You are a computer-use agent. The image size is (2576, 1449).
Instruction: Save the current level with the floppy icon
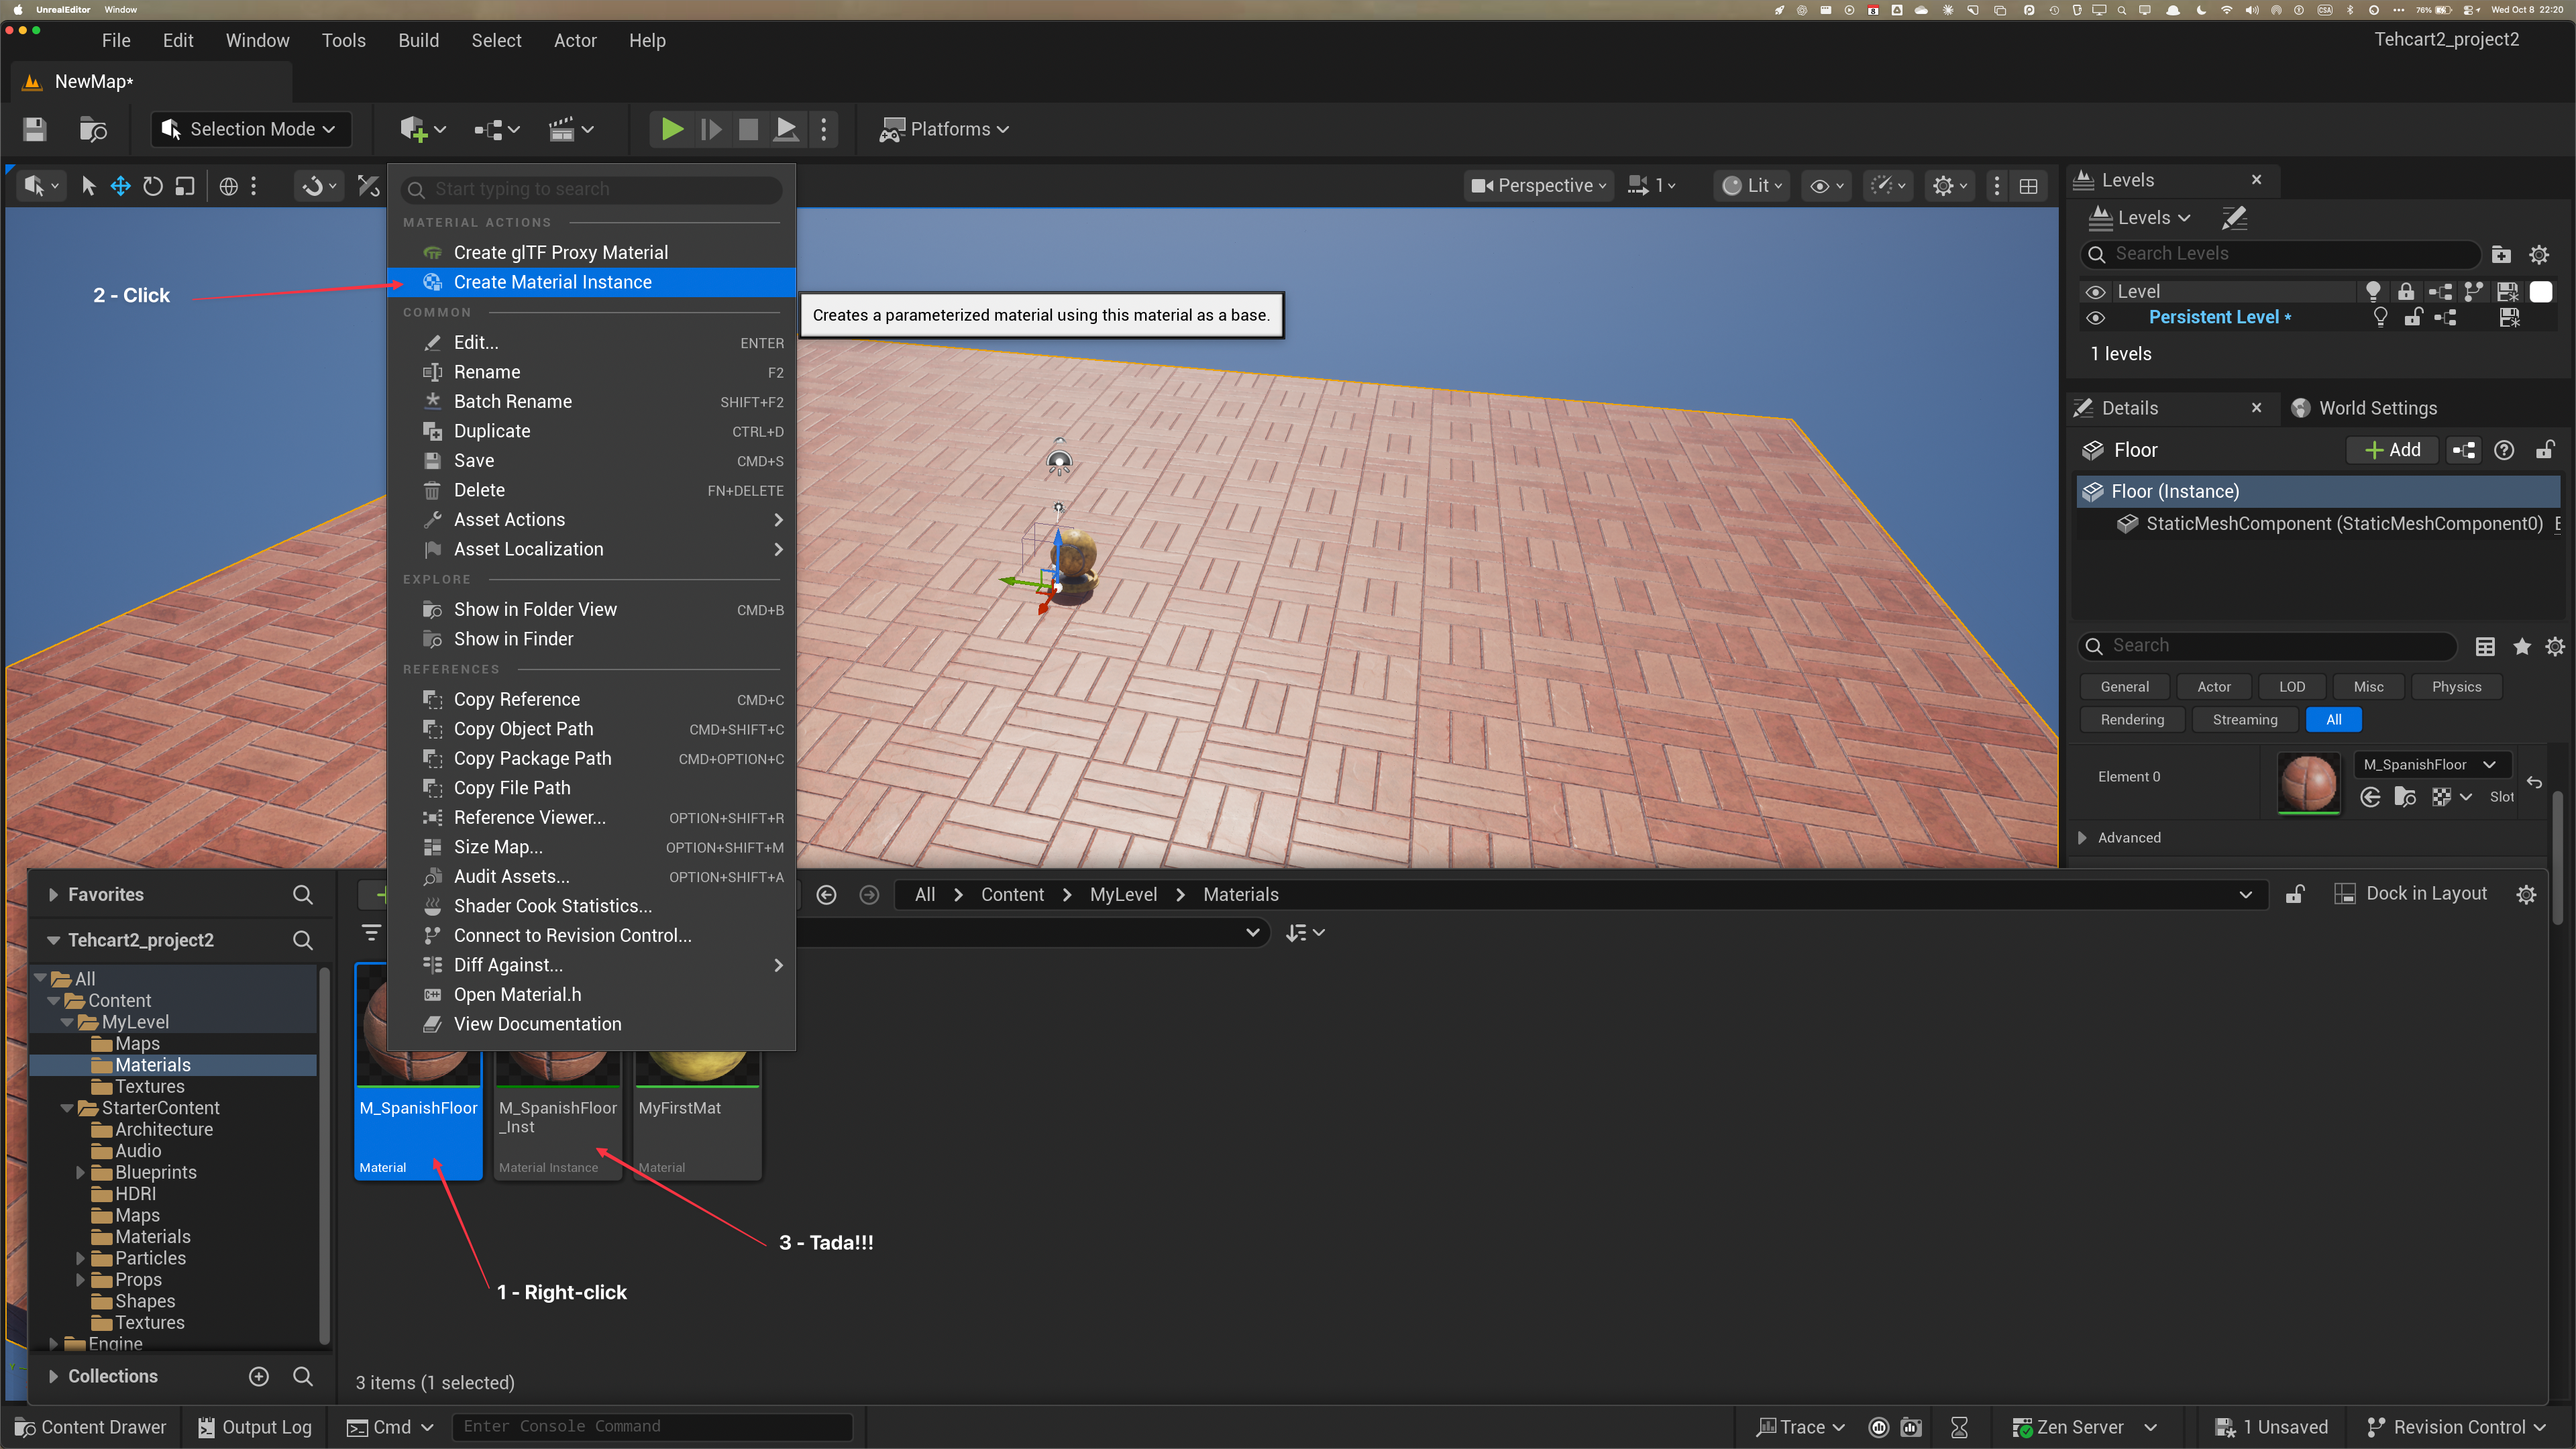pos(35,129)
